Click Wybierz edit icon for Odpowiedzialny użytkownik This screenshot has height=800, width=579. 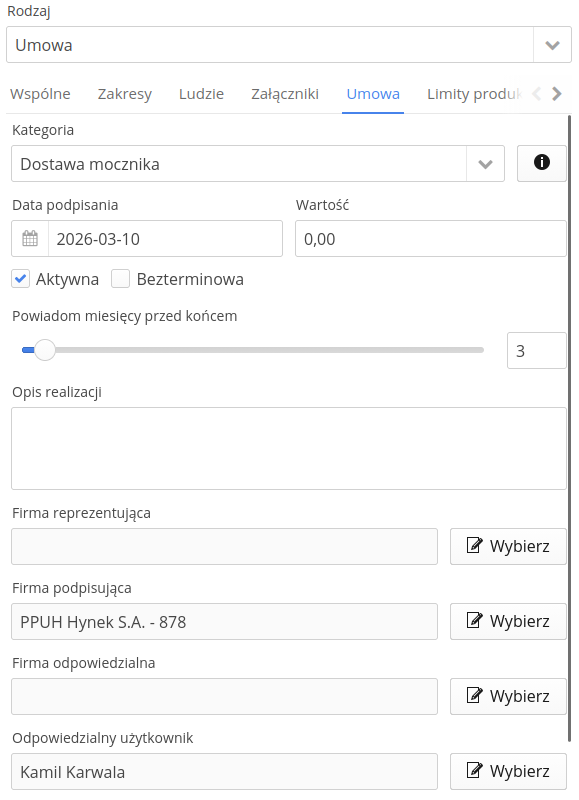point(474,770)
